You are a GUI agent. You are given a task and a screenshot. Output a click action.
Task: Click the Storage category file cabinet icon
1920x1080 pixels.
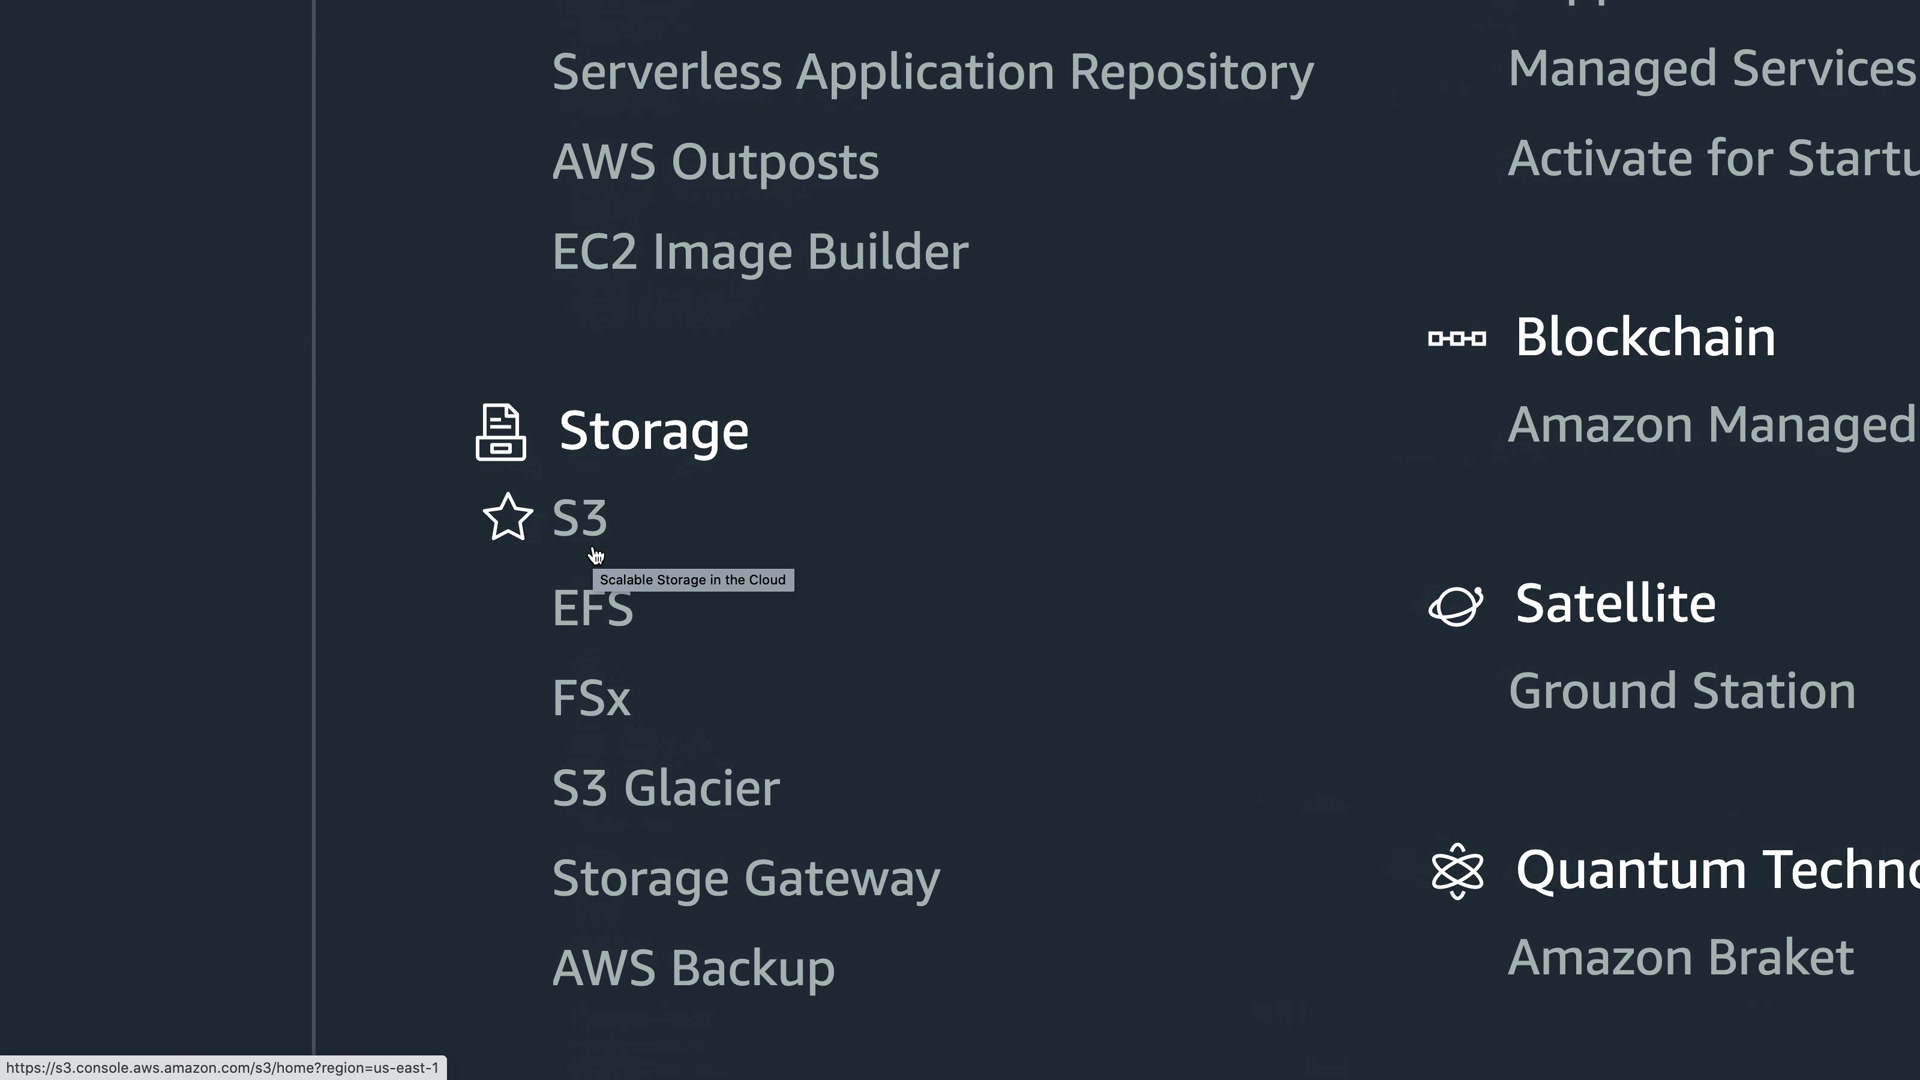click(x=500, y=432)
